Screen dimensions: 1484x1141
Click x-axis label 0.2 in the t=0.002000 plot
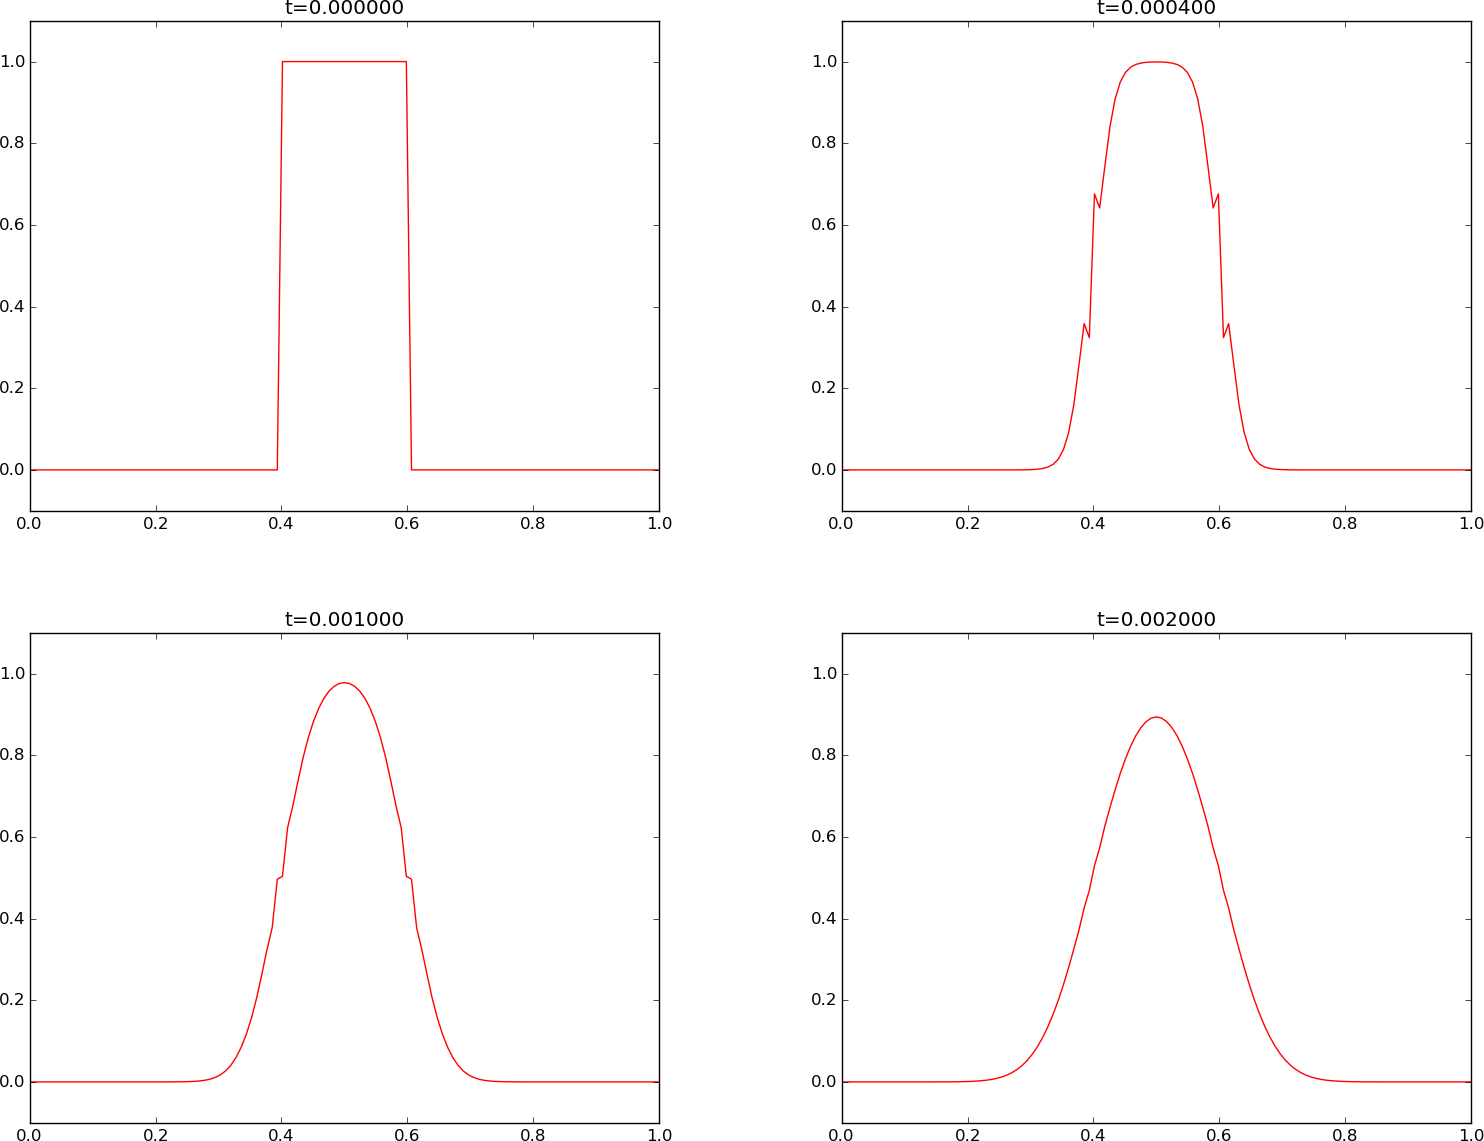tap(967, 1134)
